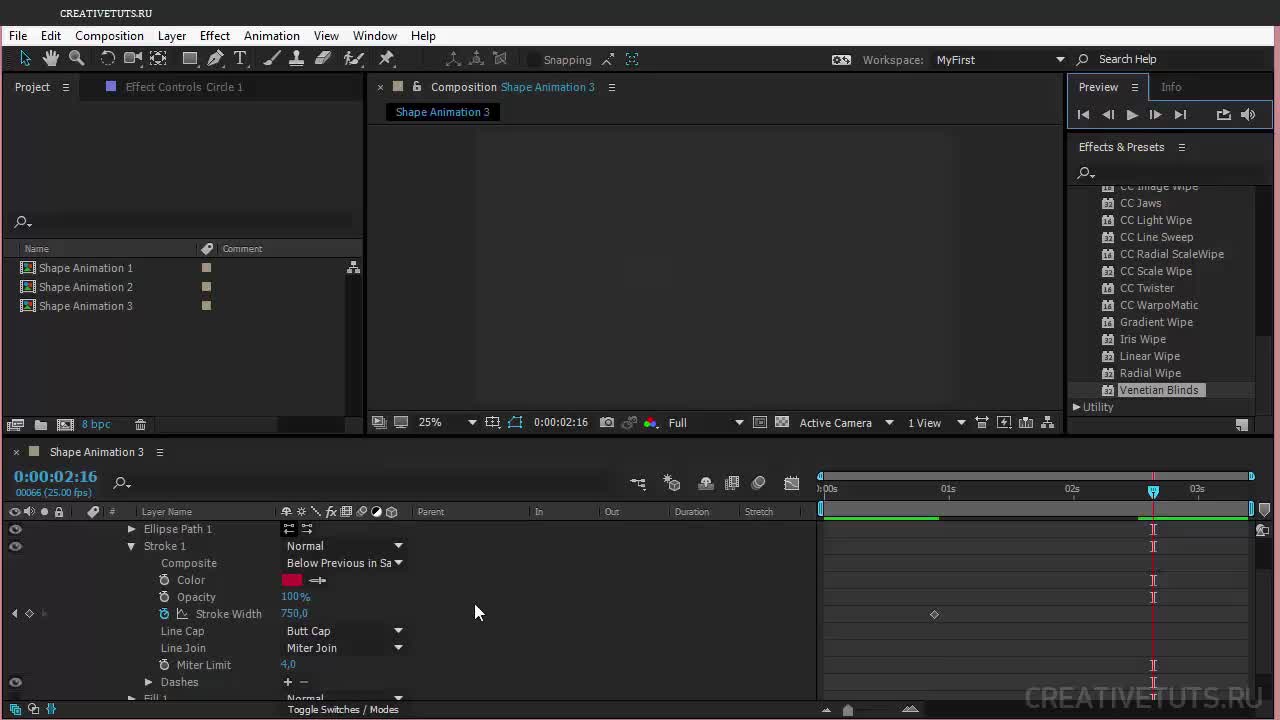Screen dimensions: 1280x720
Task: Toggle the Color property stopwatch
Action: coord(165,580)
